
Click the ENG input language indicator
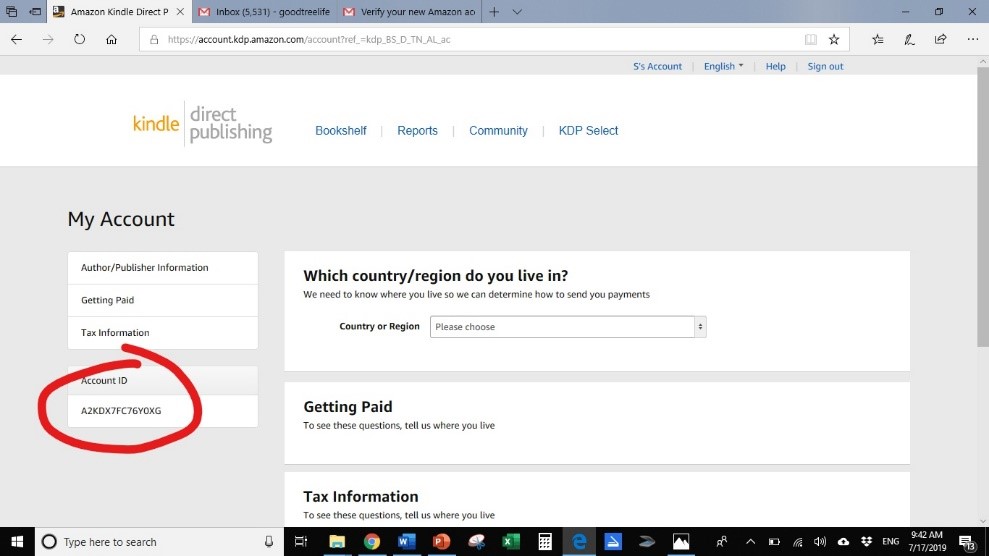pos(890,542)
